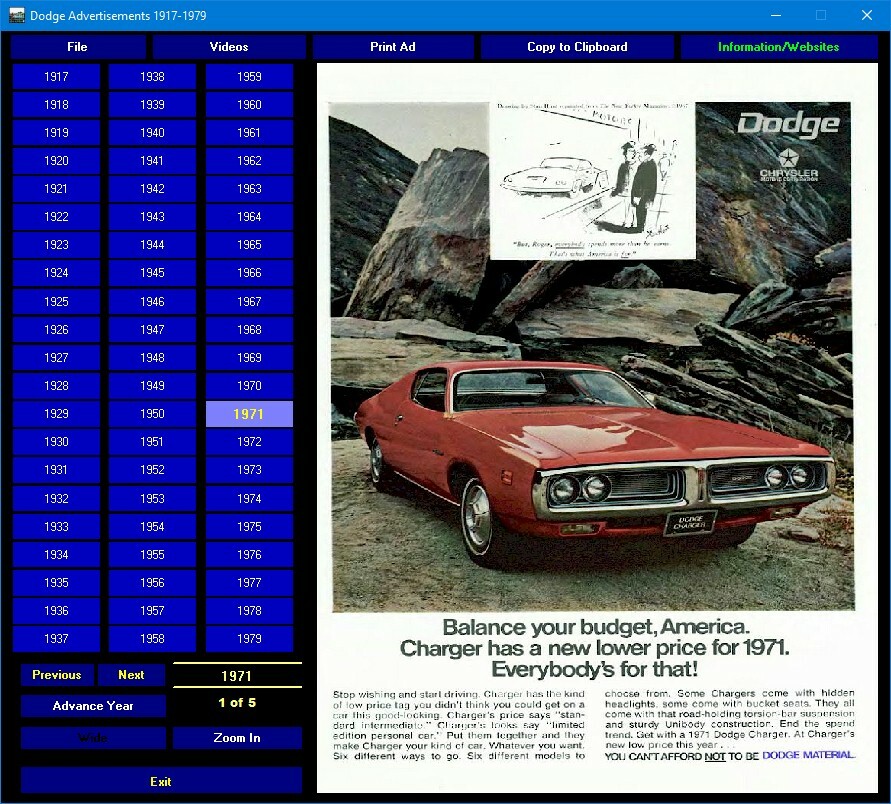Exit the application
Image resolution: width=891 pixels, height=804 pixels.
(160, 781)
